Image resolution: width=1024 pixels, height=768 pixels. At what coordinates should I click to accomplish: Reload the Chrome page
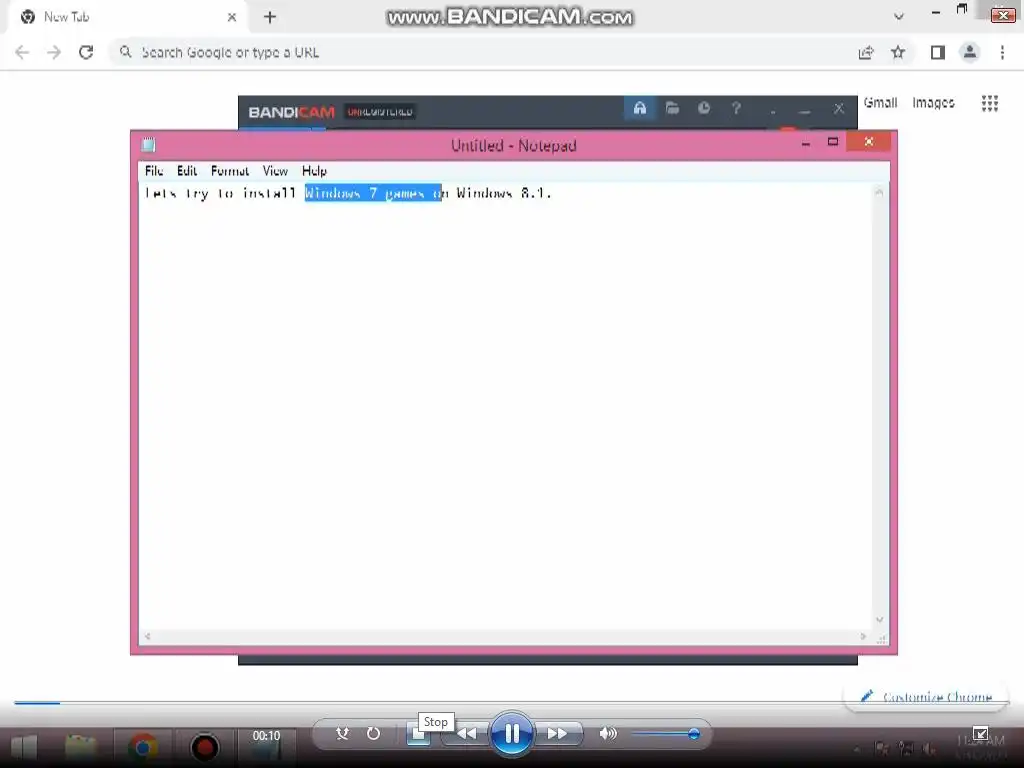(86, 52)
